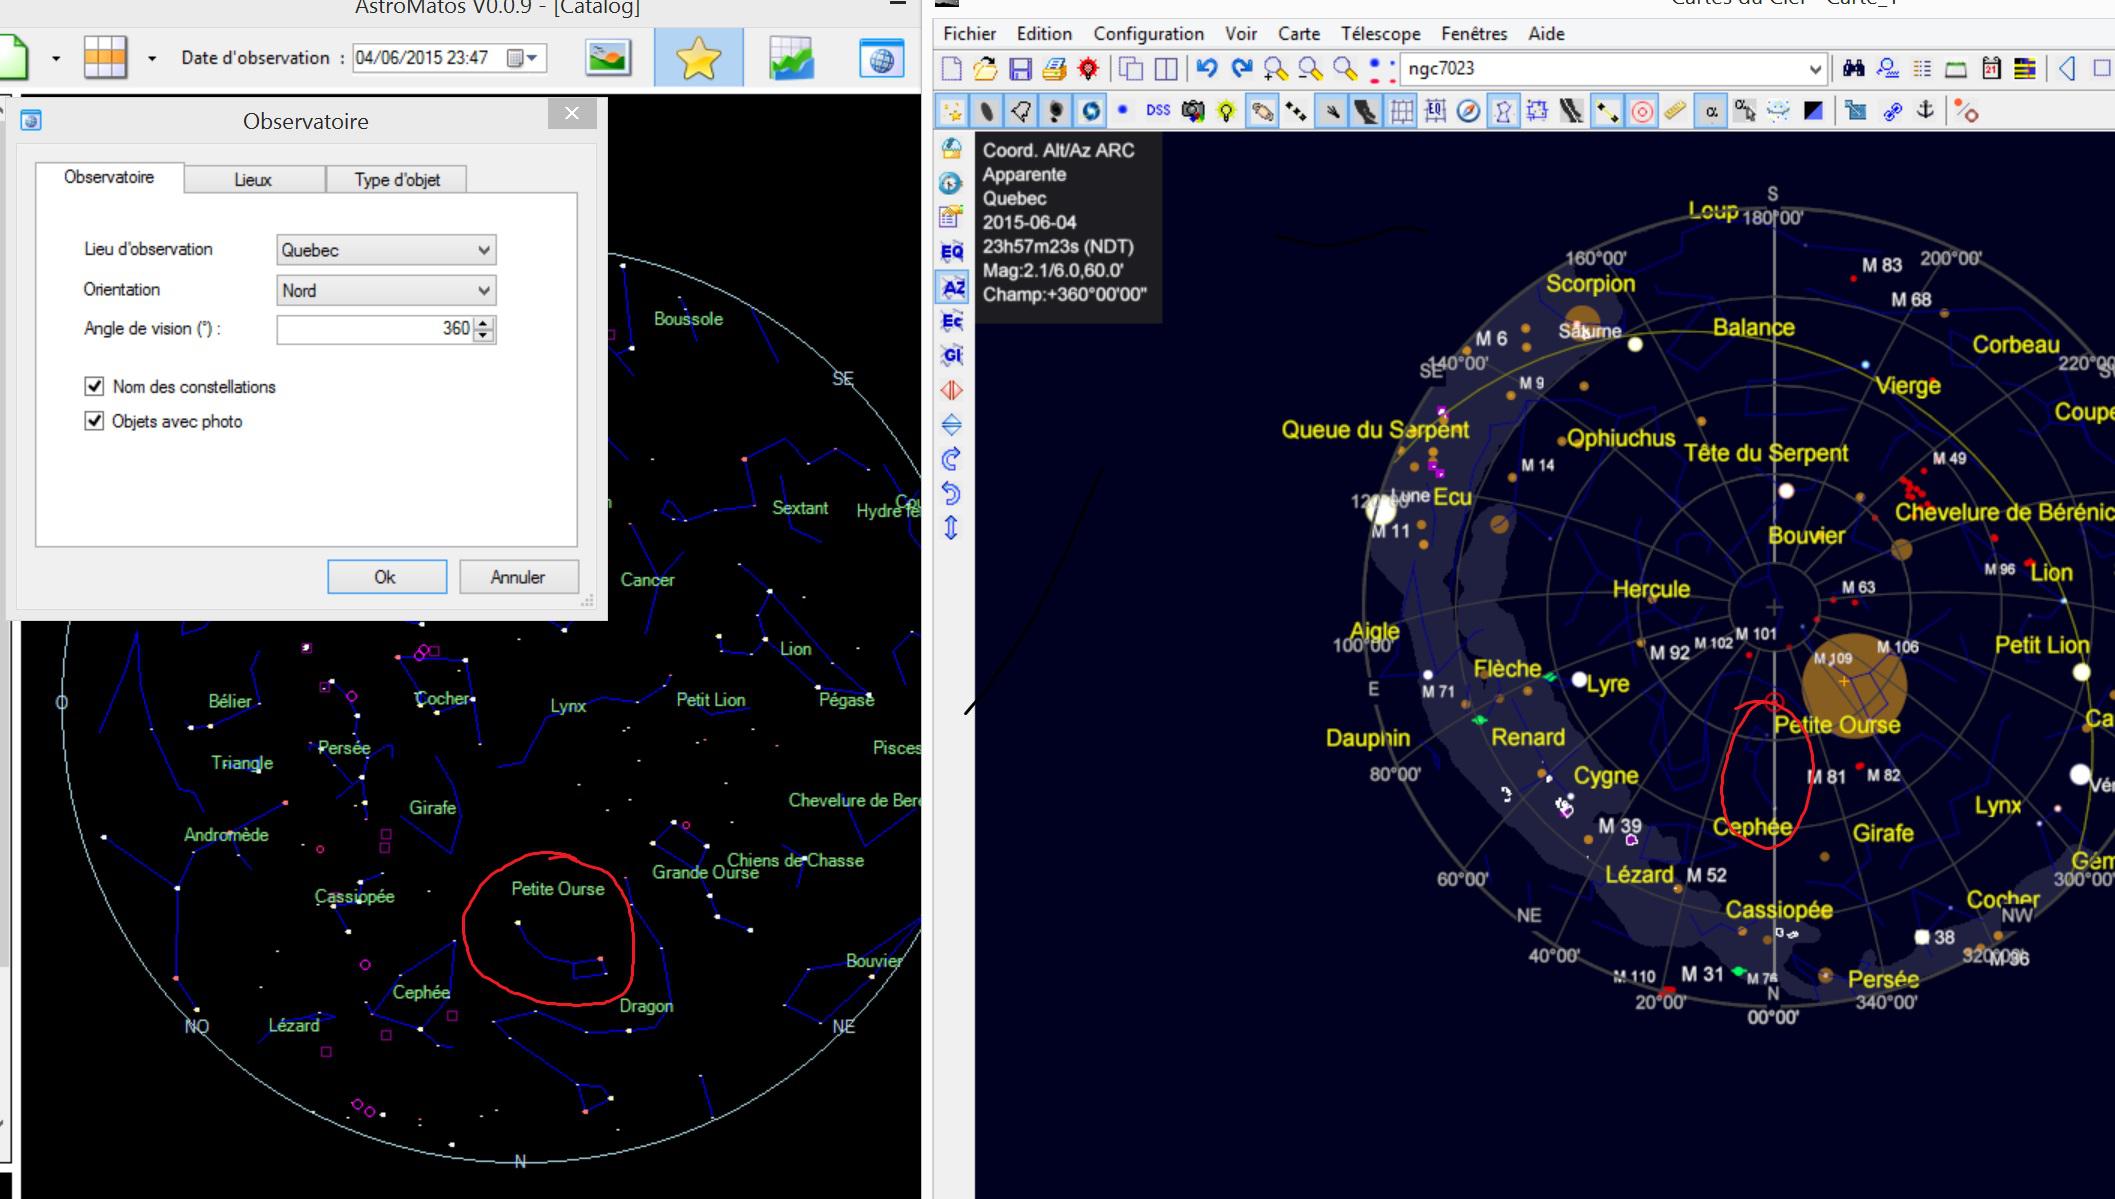This screenshot has height=1199, width=2115.
Task: Click the Annuler button
Action: (518, 577)
